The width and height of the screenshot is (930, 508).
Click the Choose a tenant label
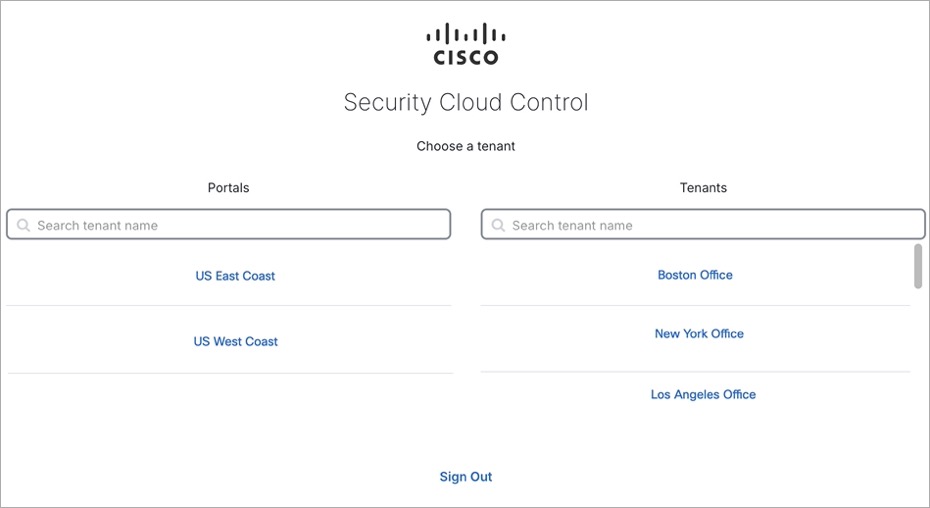(466, 146)
